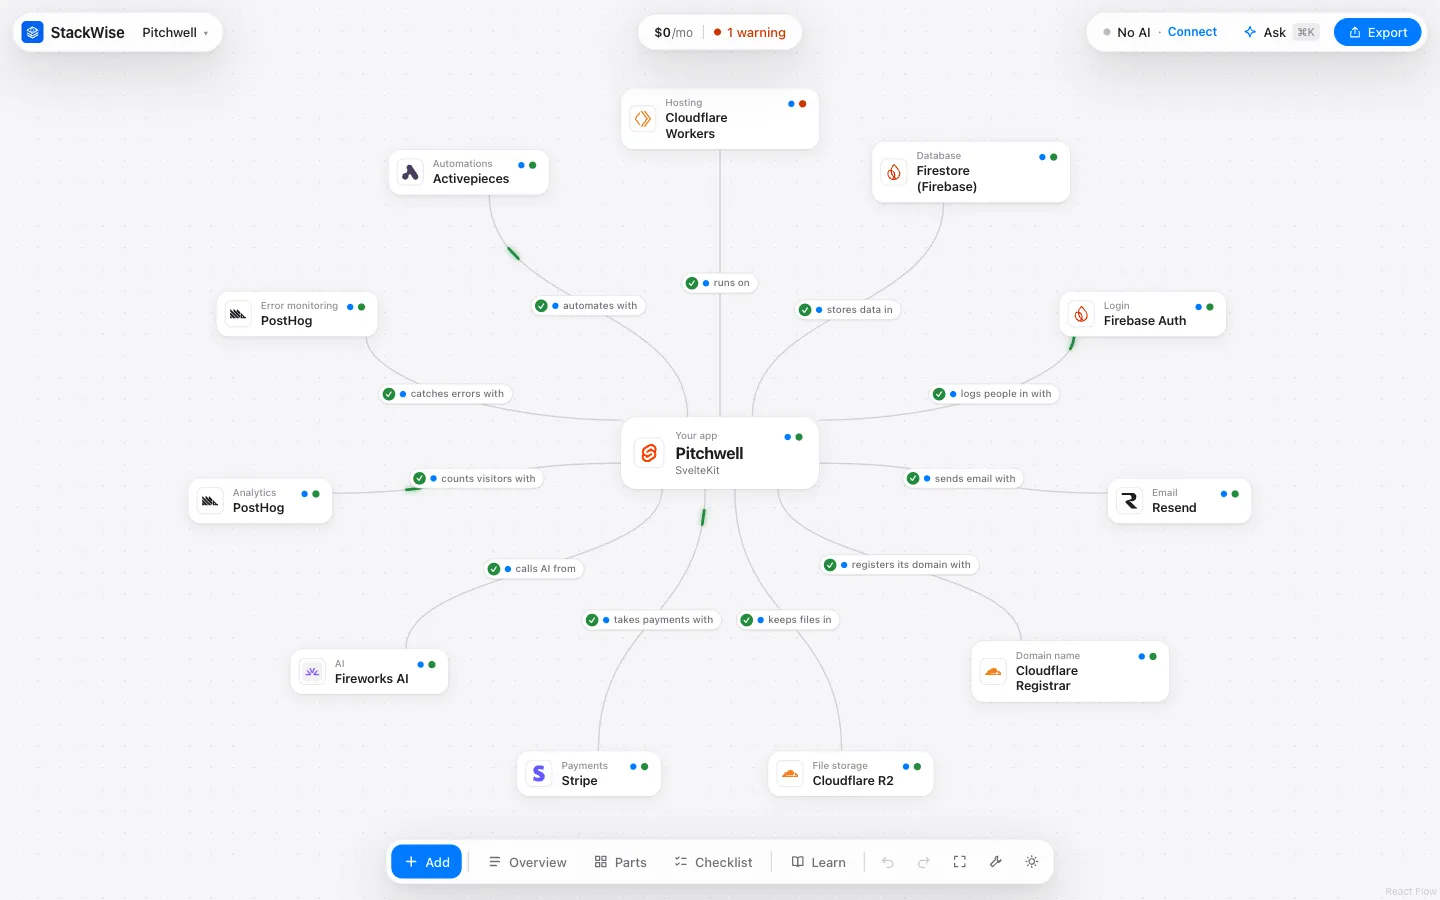
Task: Click the Resend email icon
Action: (1129, 501)
